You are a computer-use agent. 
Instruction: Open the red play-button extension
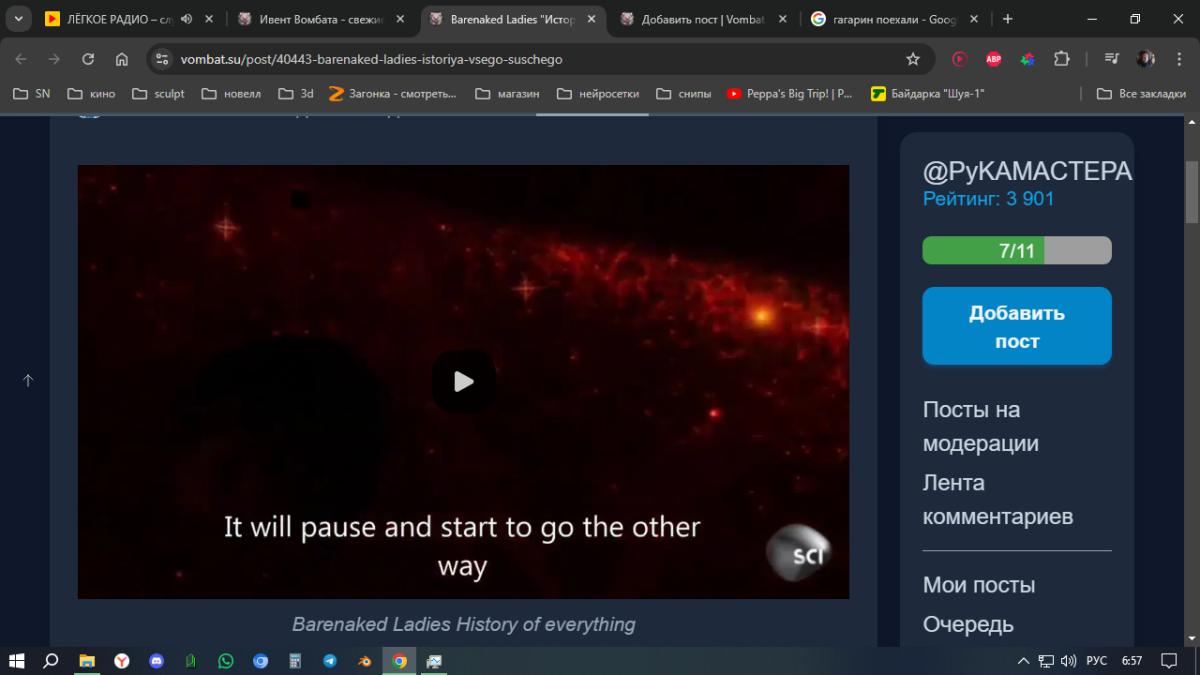tap(960, 59)
